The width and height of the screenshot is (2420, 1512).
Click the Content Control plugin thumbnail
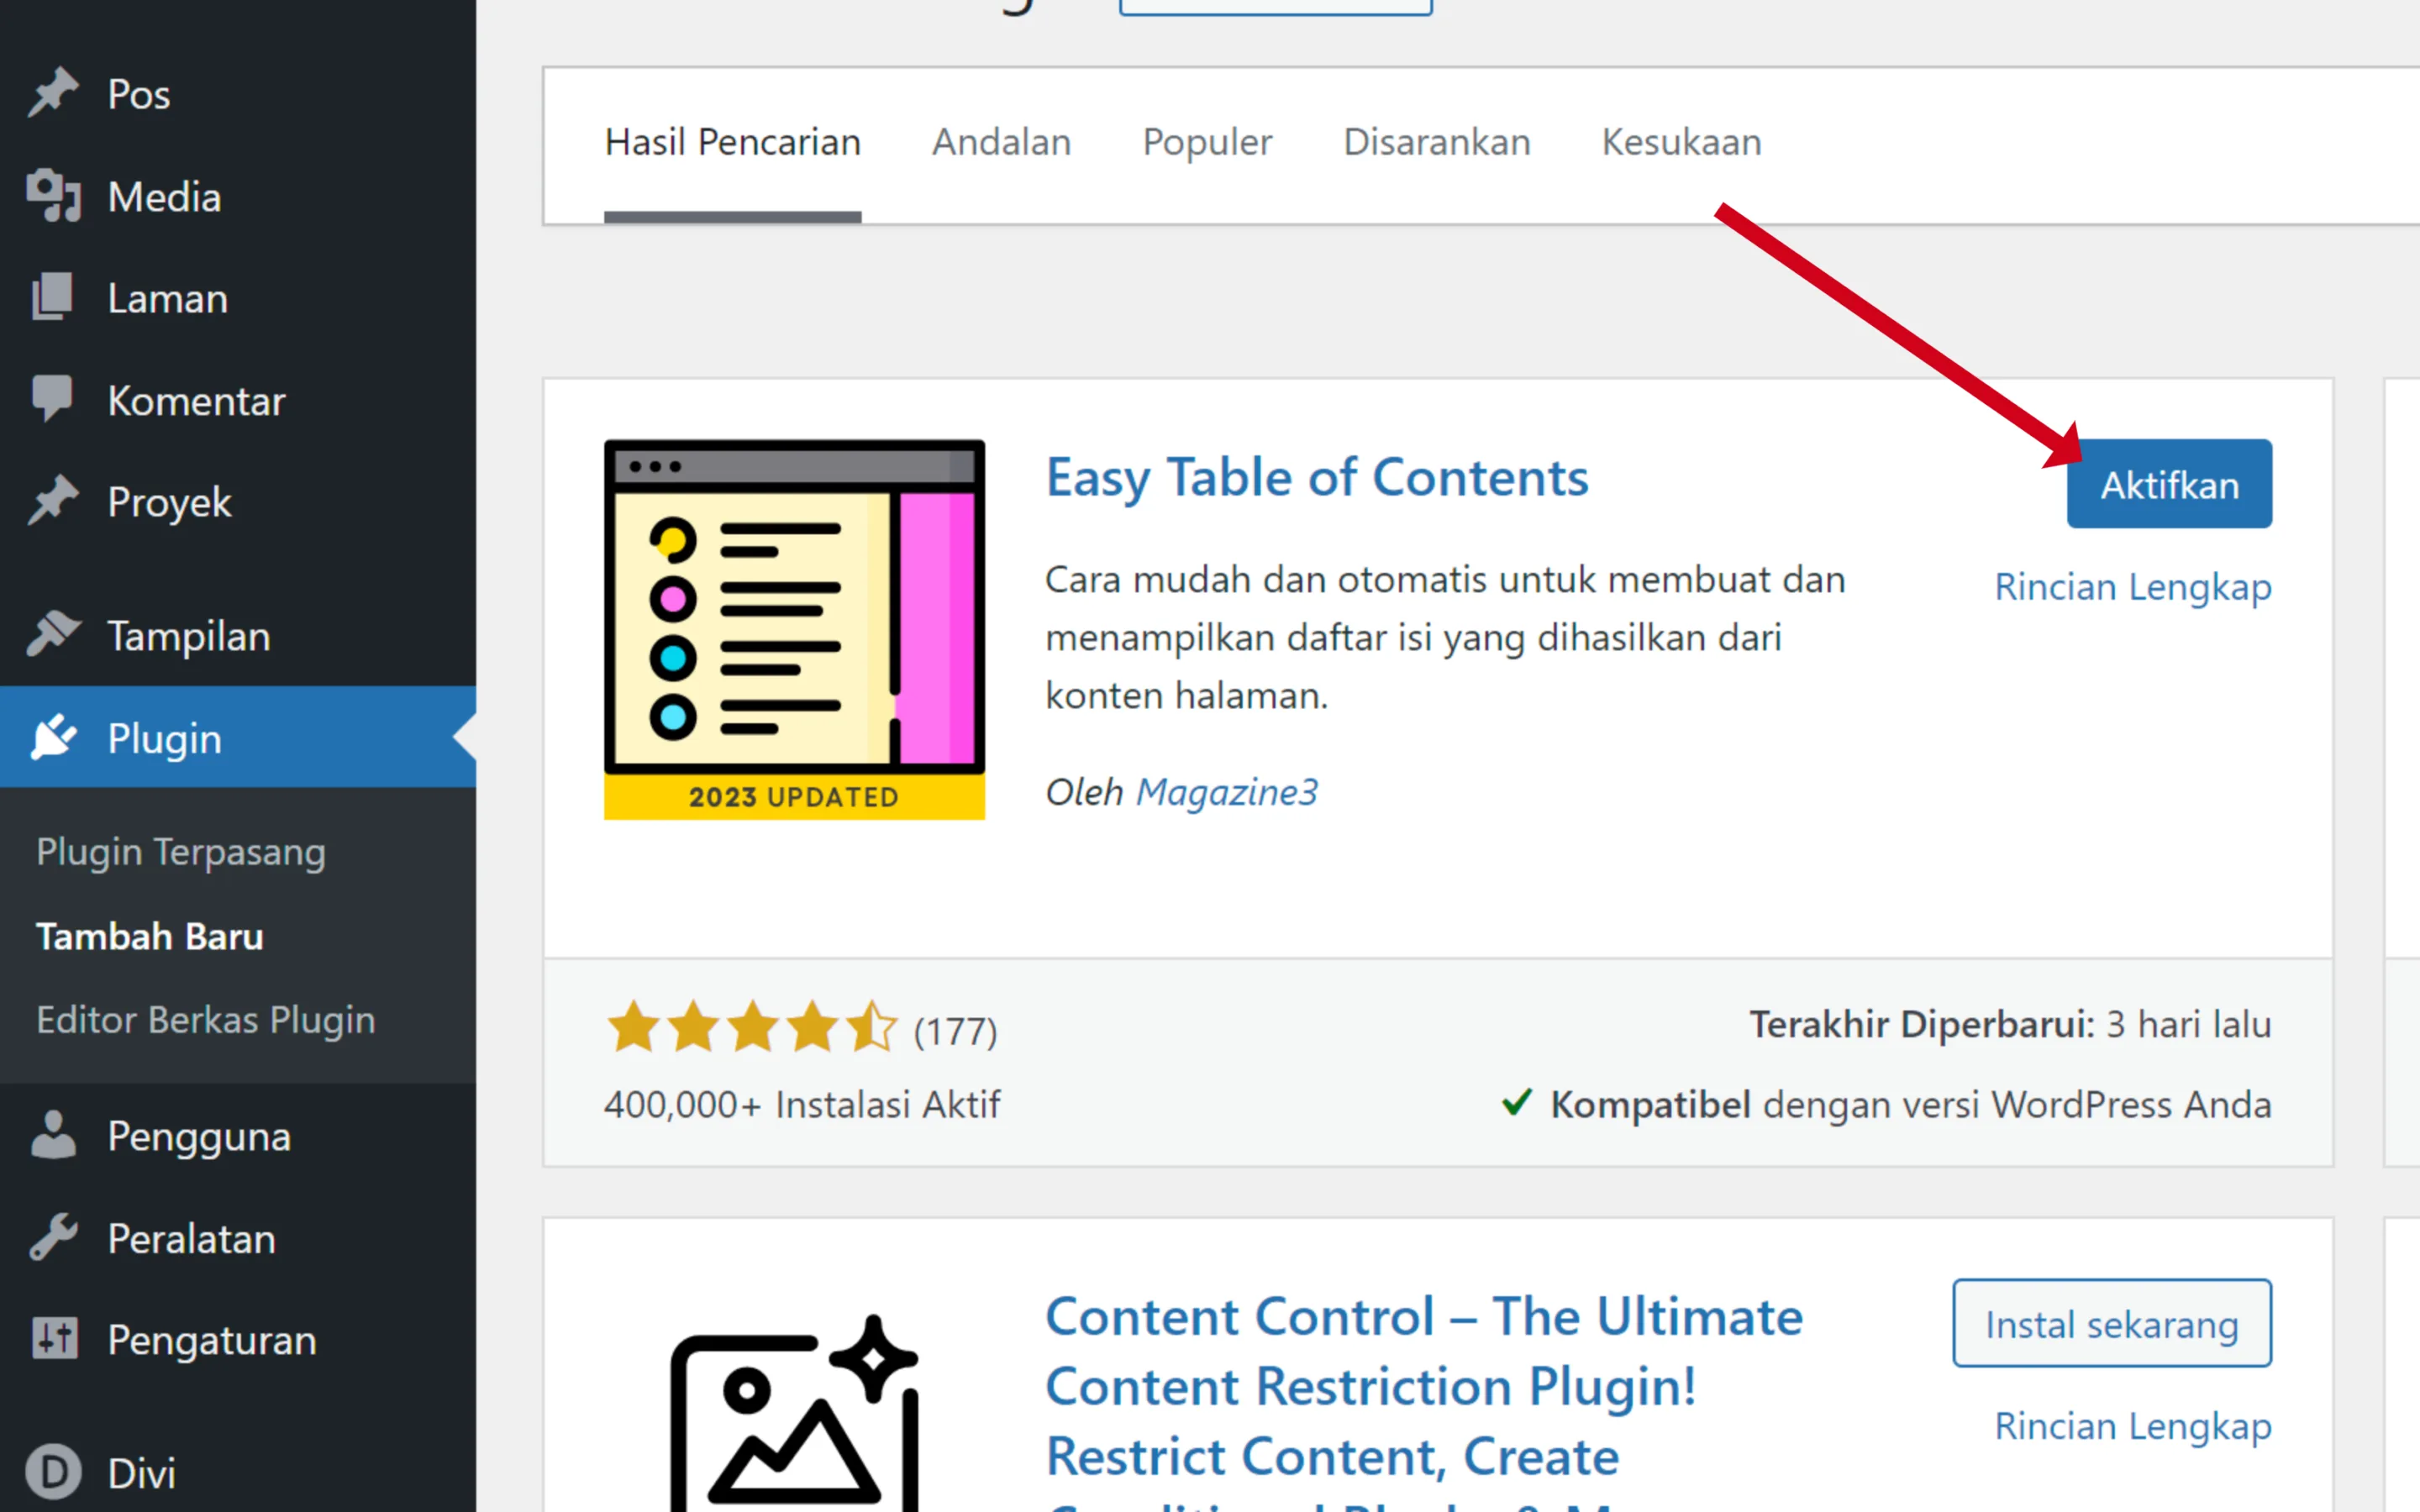point(794,1412)
